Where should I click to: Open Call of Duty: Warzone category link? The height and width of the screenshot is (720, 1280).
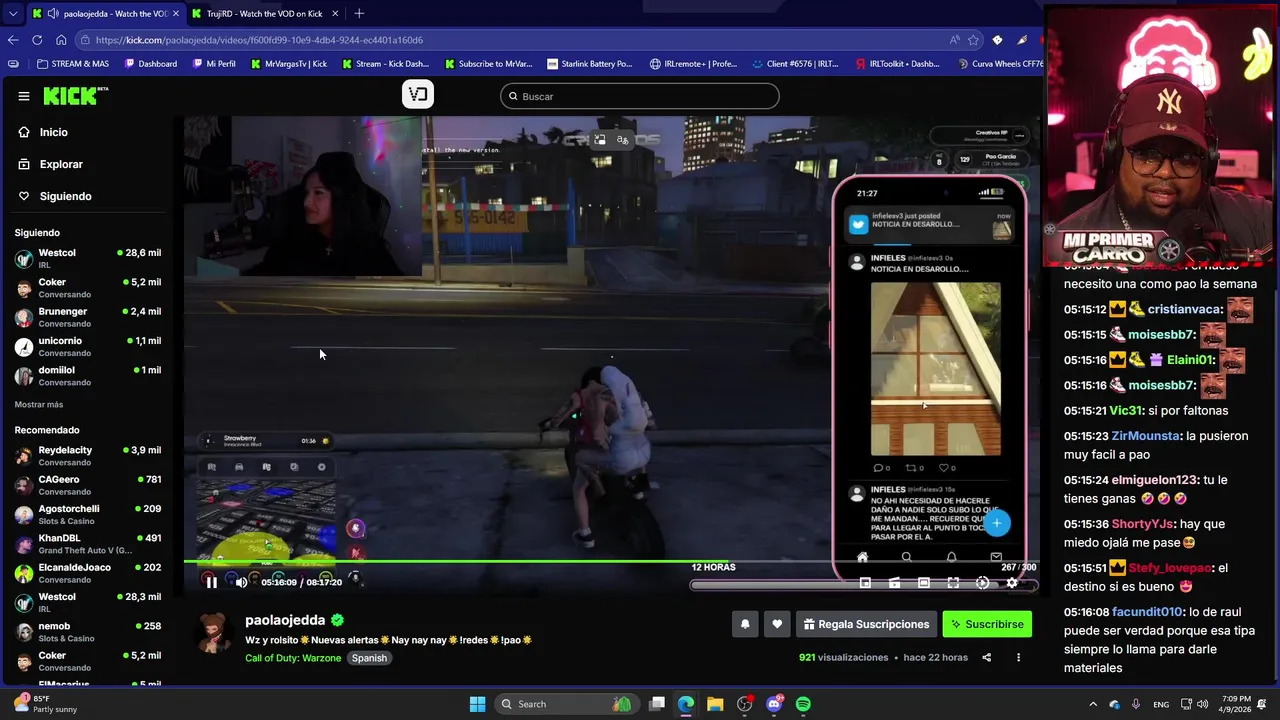pos(293,658)
